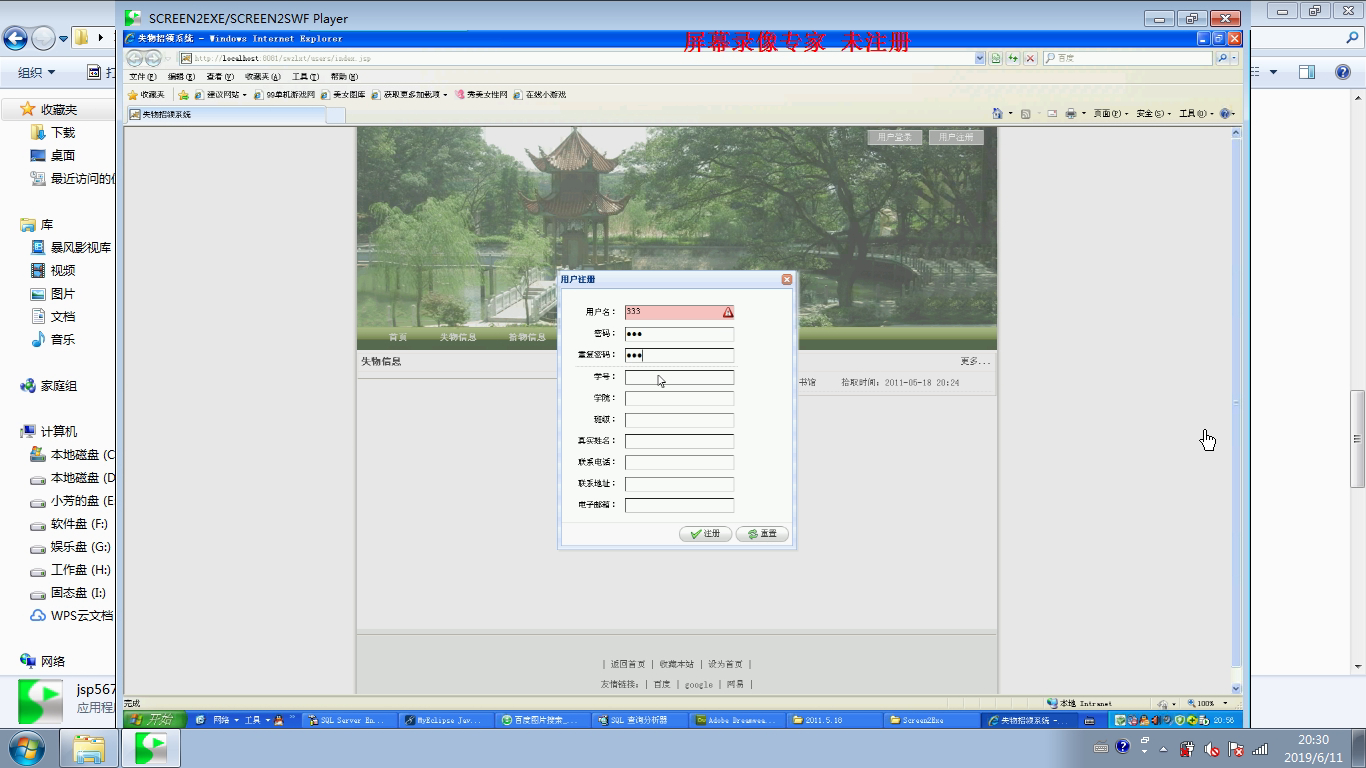
Task: Open the 查看(V) menu in Internet Explorer
Action: pos(220,76)
